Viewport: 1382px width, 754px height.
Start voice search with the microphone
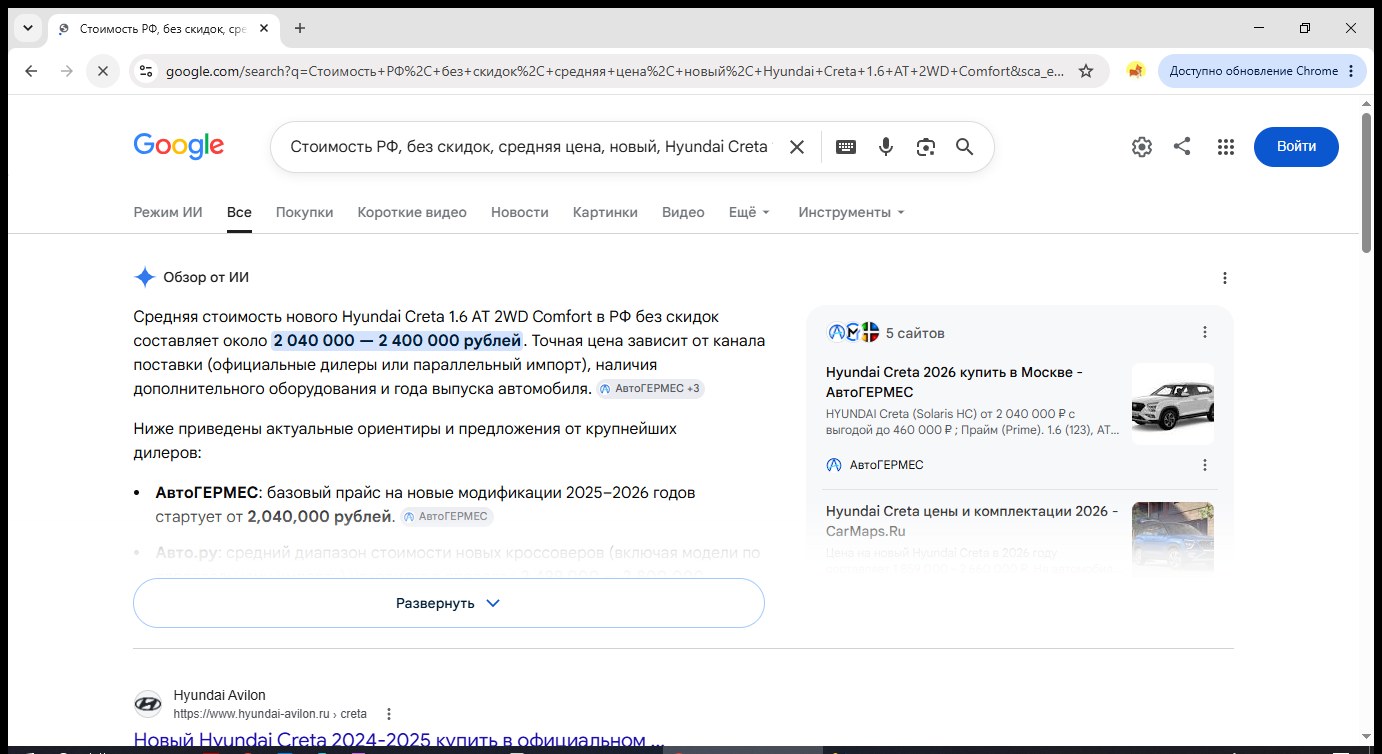[x=886, y=147]
